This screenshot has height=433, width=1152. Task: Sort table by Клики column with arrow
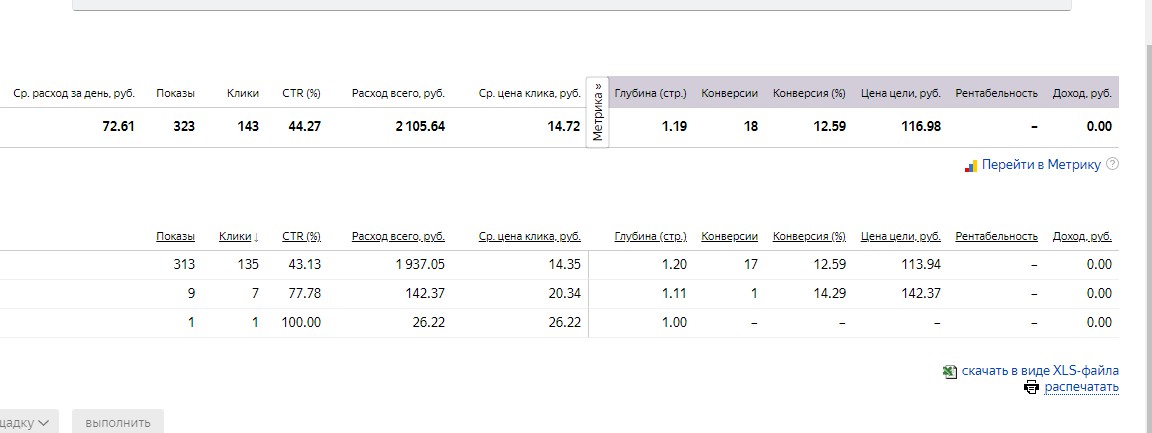coord(240,236)
